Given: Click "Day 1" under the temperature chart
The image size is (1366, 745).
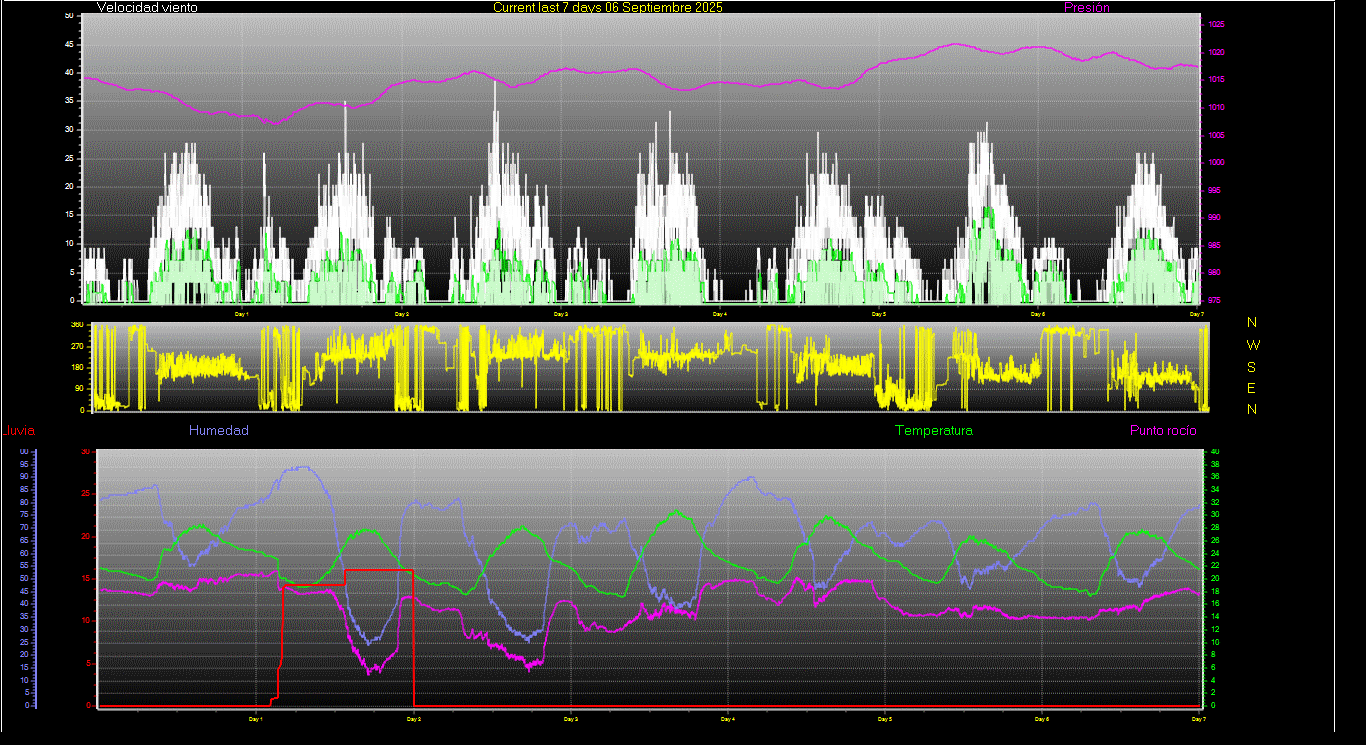Looking at the screenshot, I should [x=255, y=718].
